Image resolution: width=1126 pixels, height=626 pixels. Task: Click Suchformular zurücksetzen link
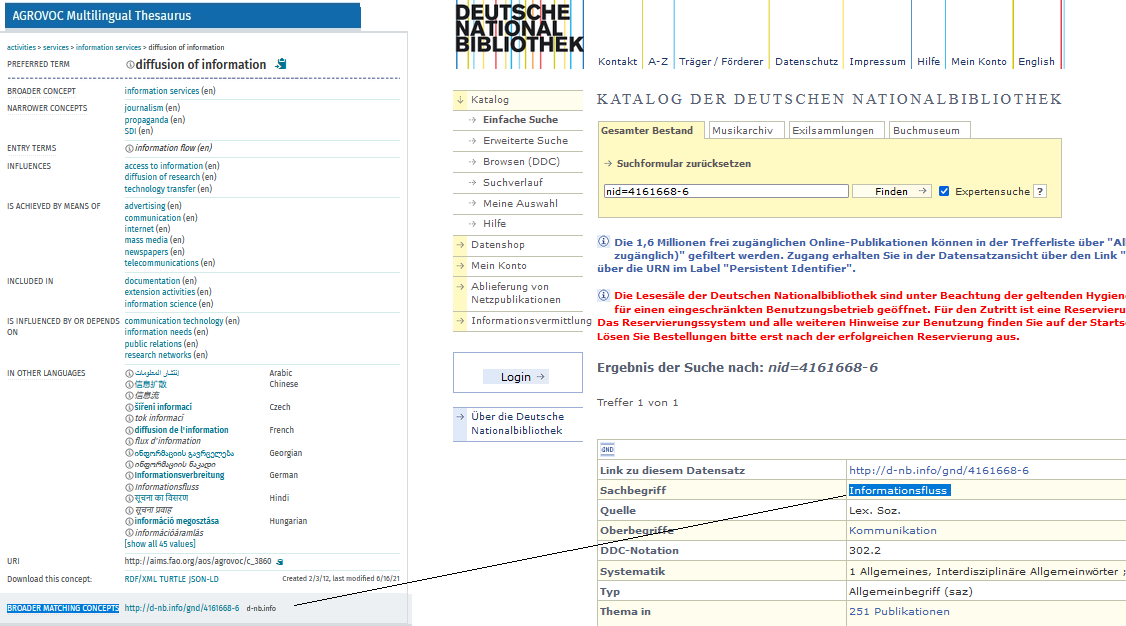pyautogui.click(x=684, y=164)
